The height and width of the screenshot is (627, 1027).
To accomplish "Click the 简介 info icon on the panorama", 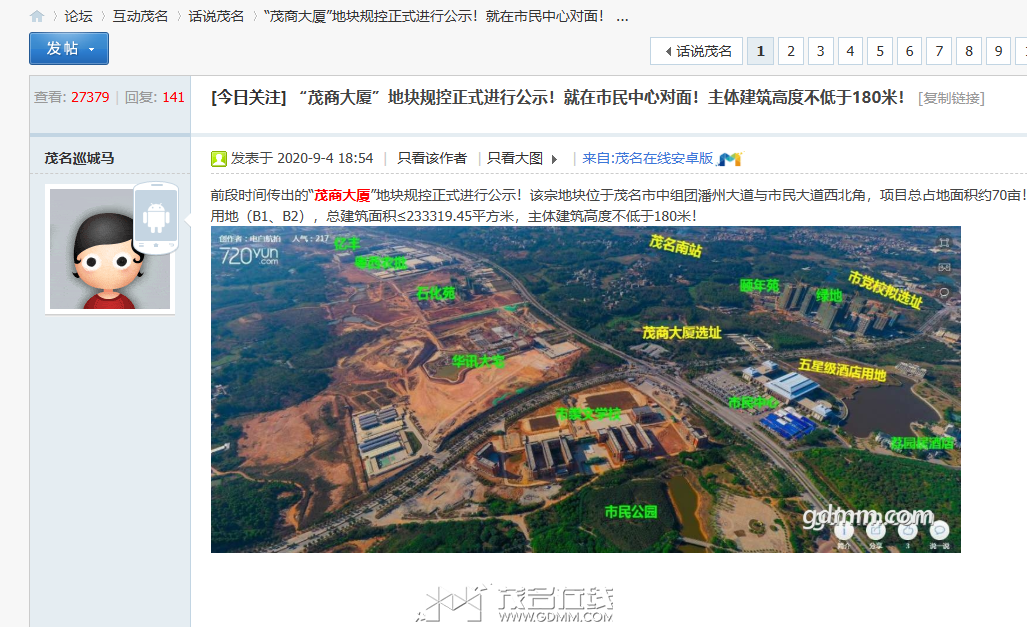I will (x=843, y=531).
